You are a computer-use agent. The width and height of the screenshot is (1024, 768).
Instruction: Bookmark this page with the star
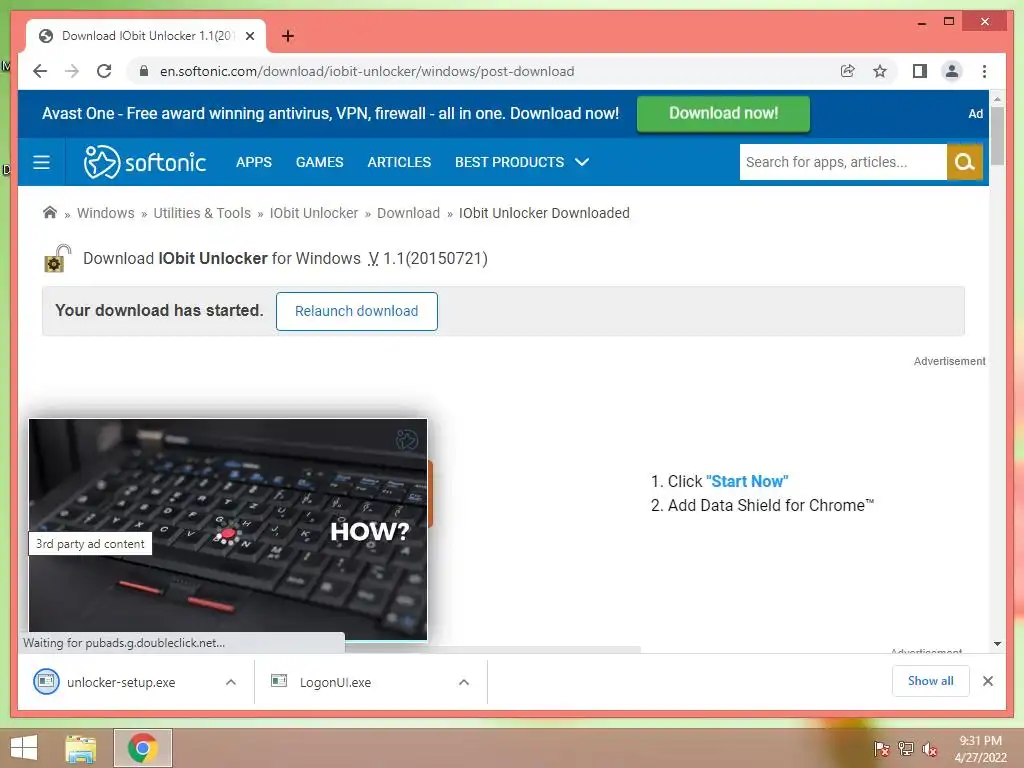[880, 71]
